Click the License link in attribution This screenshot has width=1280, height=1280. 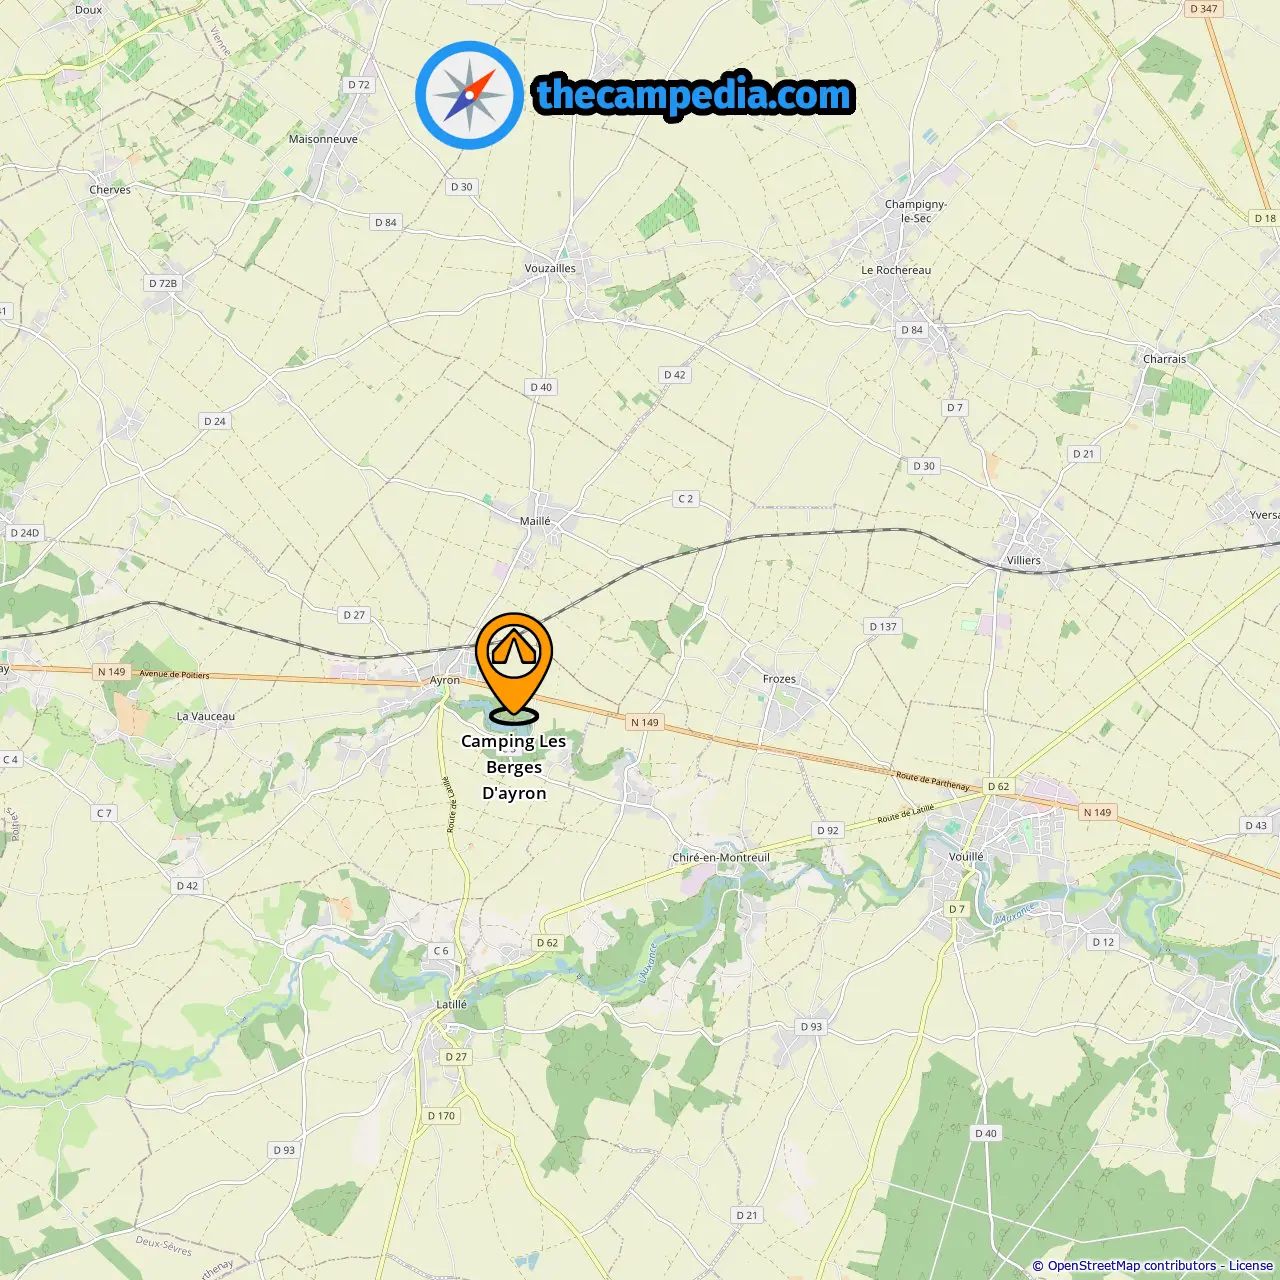click(x=1251, y=1266)
